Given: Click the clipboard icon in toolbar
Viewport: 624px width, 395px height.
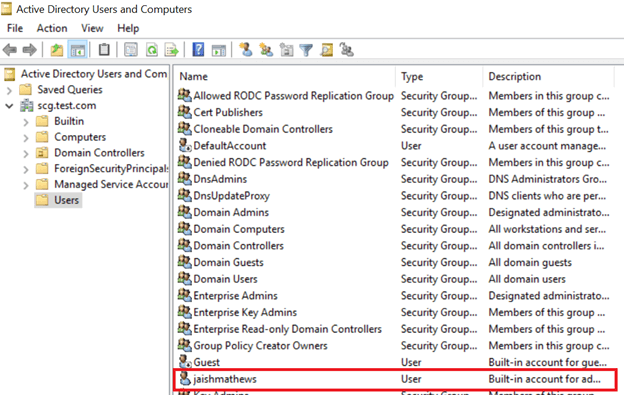Looking at the screenshot, I should (104, 50).
